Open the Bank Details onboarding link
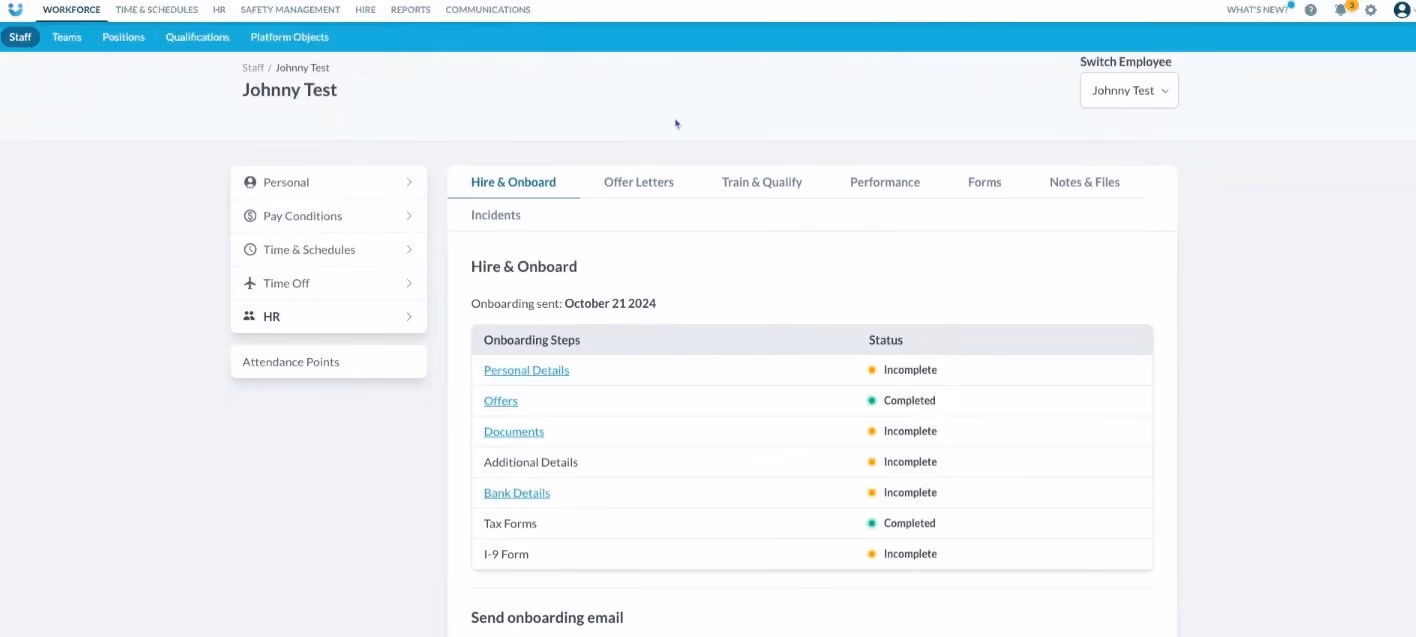Screen dimensions: 1416x637 pyautogui.click(x=517, y=493)
